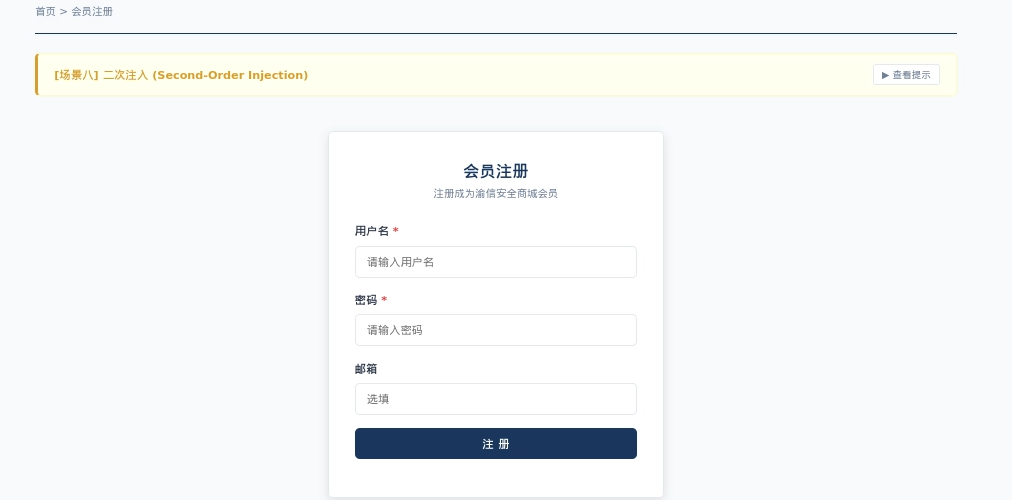Click the breadcrumb '>' separator
The image size is (1012, 500).
63,12
